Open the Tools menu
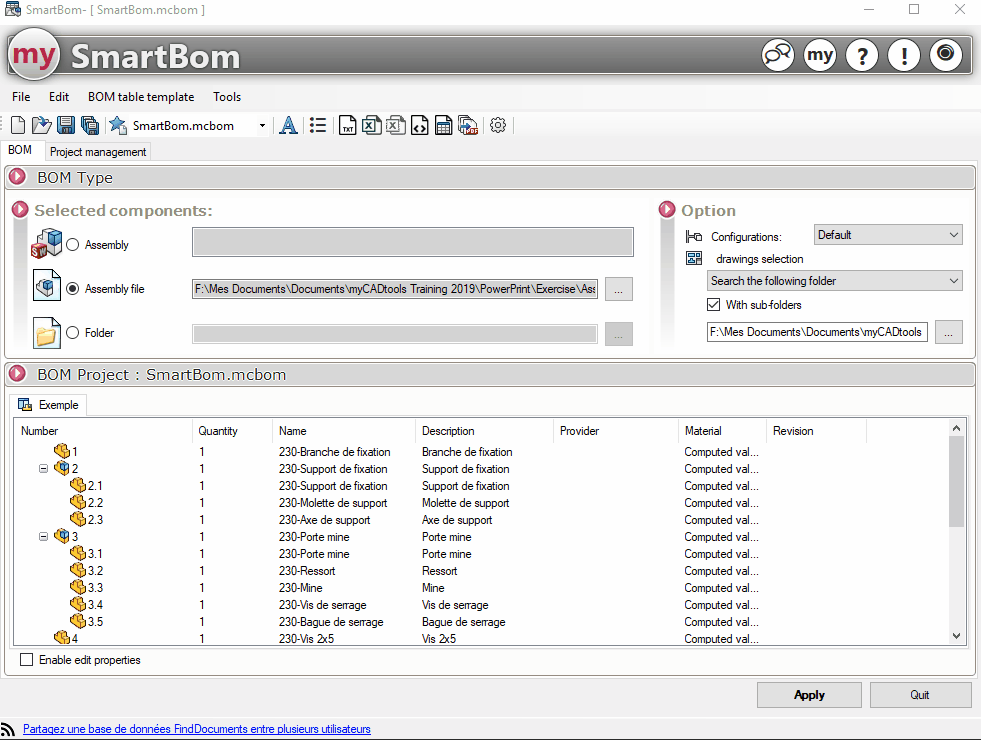Viewport: 981px width, 740px height. [x=226, y=97]
